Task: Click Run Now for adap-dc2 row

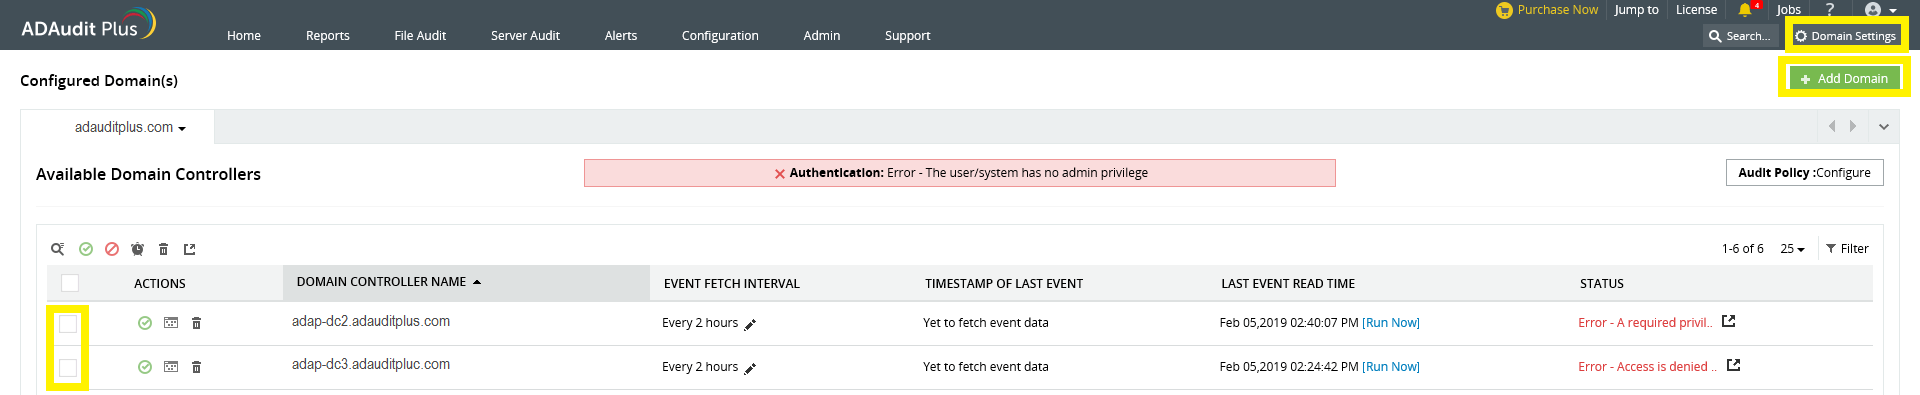Action: pos(1391,323)
